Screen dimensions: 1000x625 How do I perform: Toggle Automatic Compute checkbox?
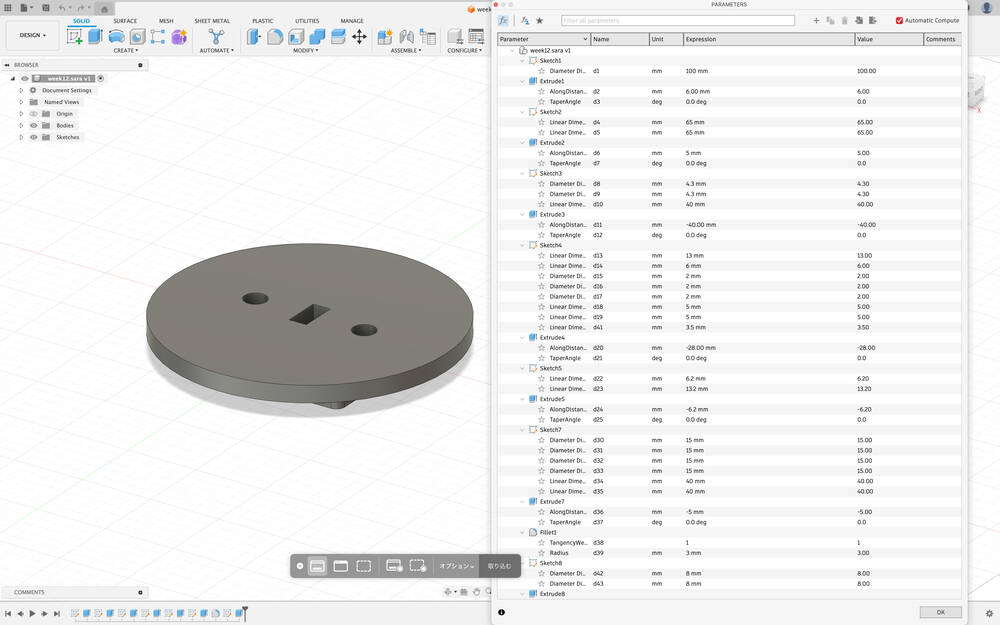[x=899, y=20]
